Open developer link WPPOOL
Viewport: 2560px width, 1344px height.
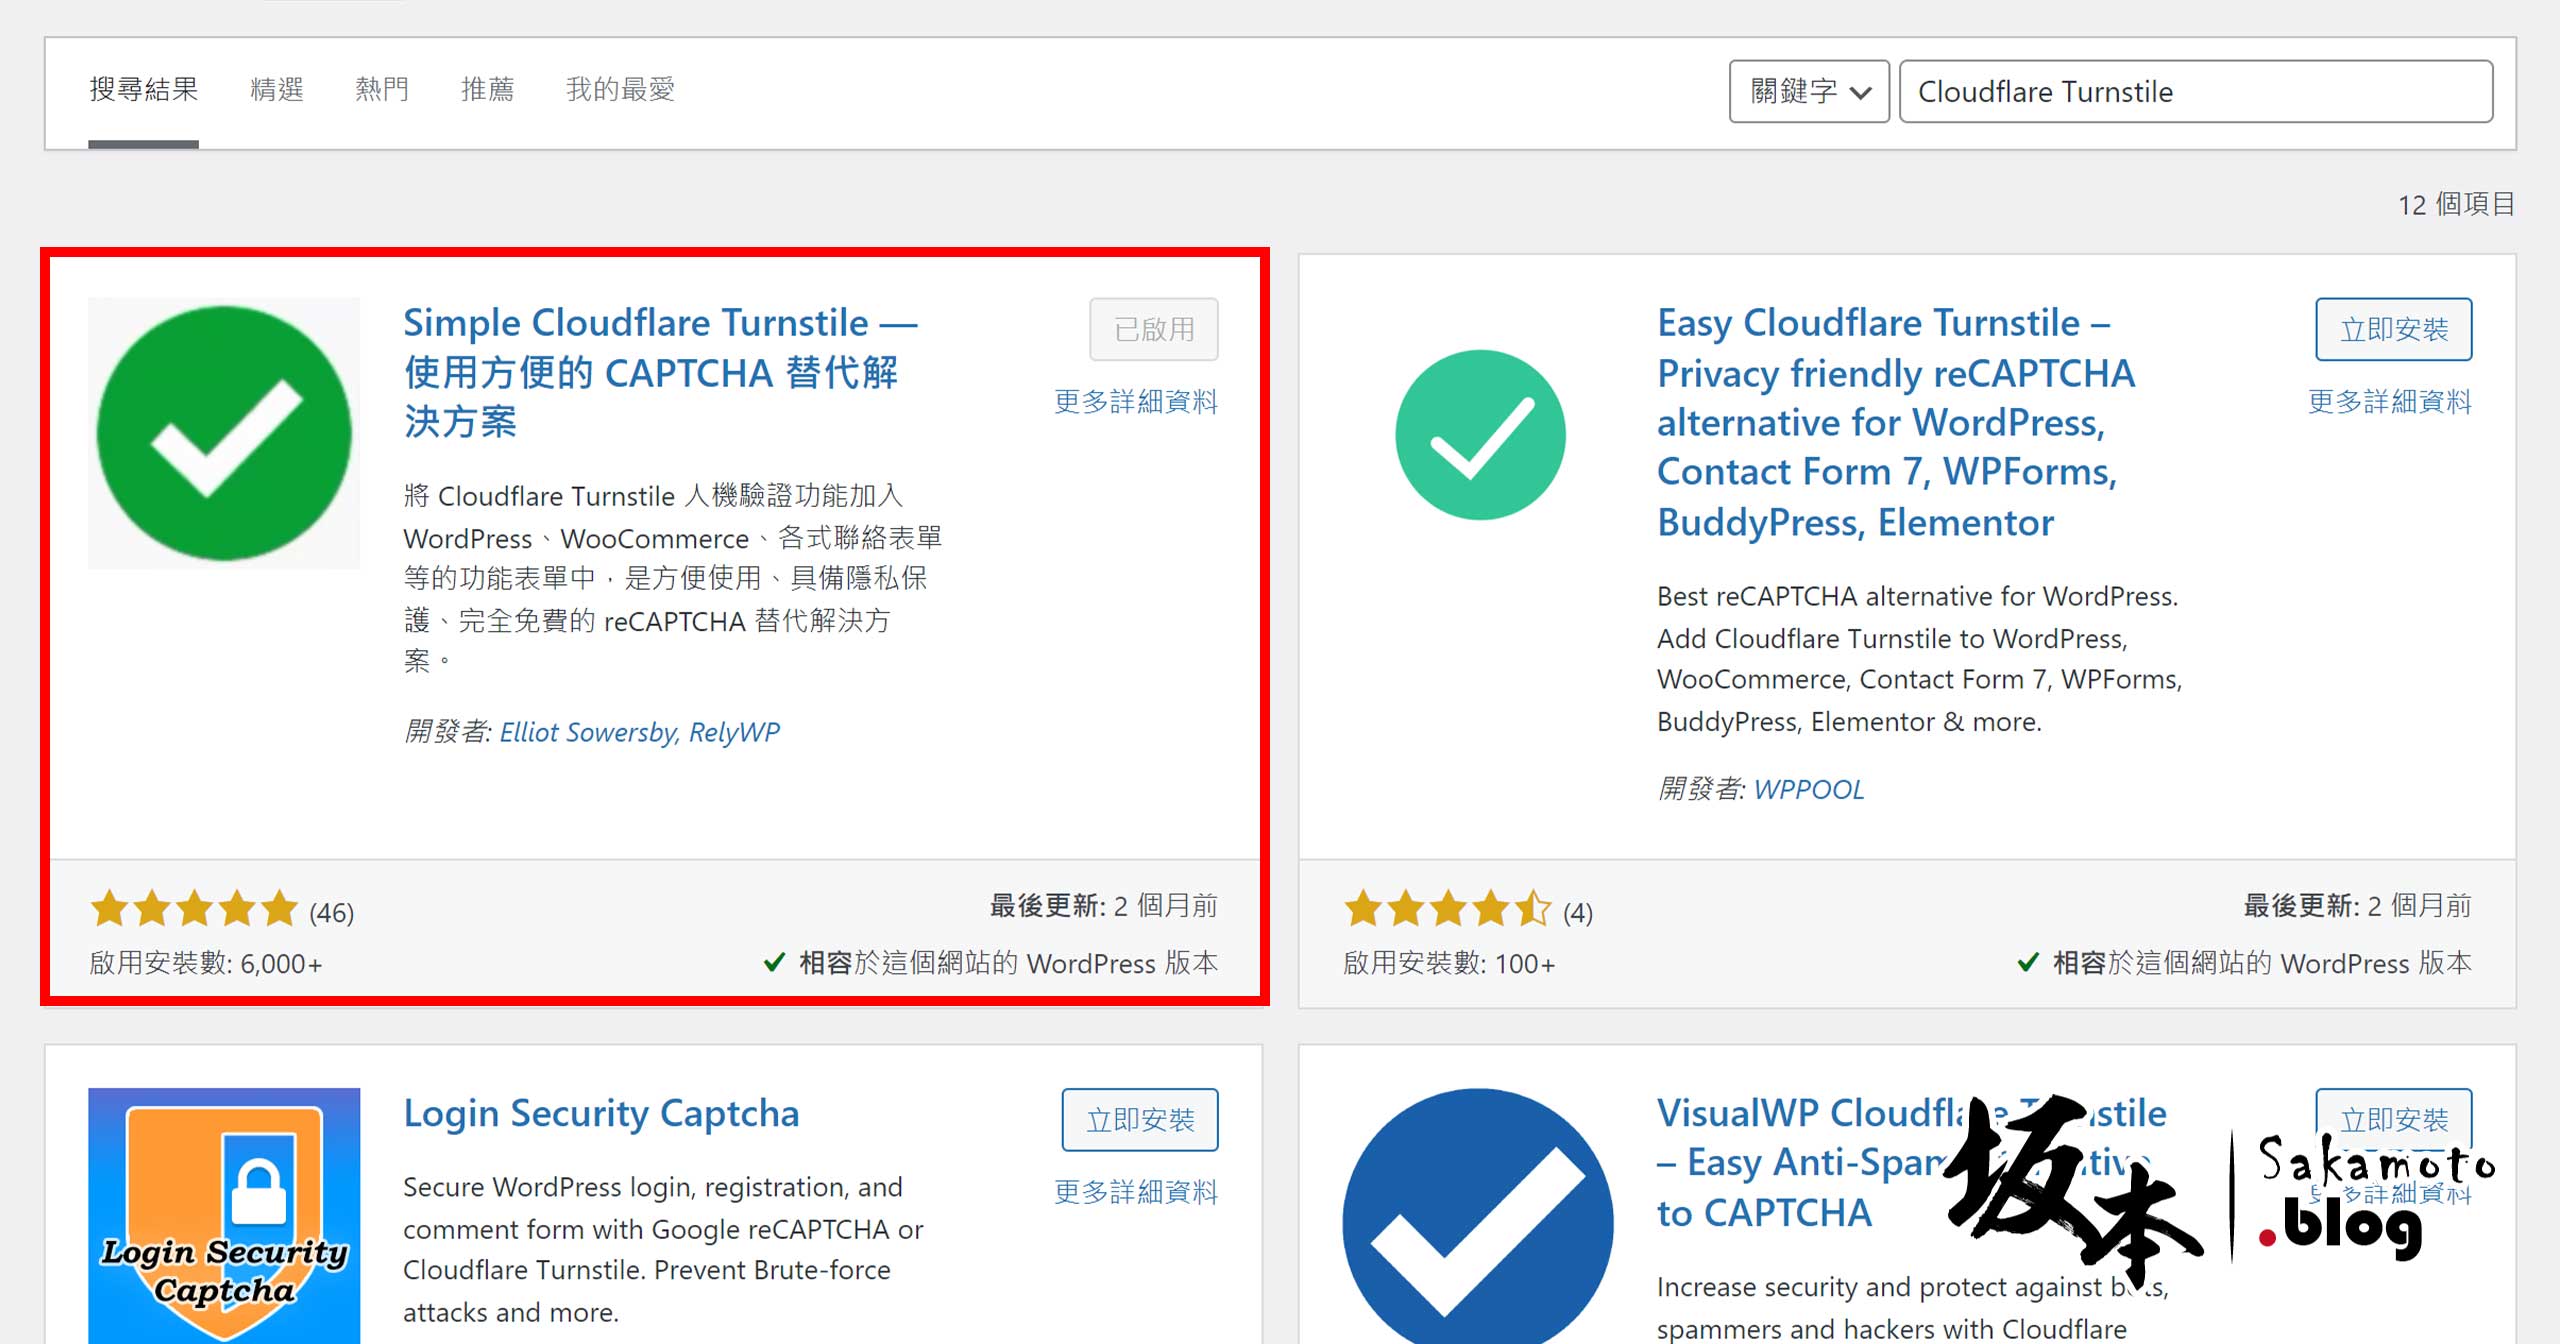click(x=1809, y=789)
